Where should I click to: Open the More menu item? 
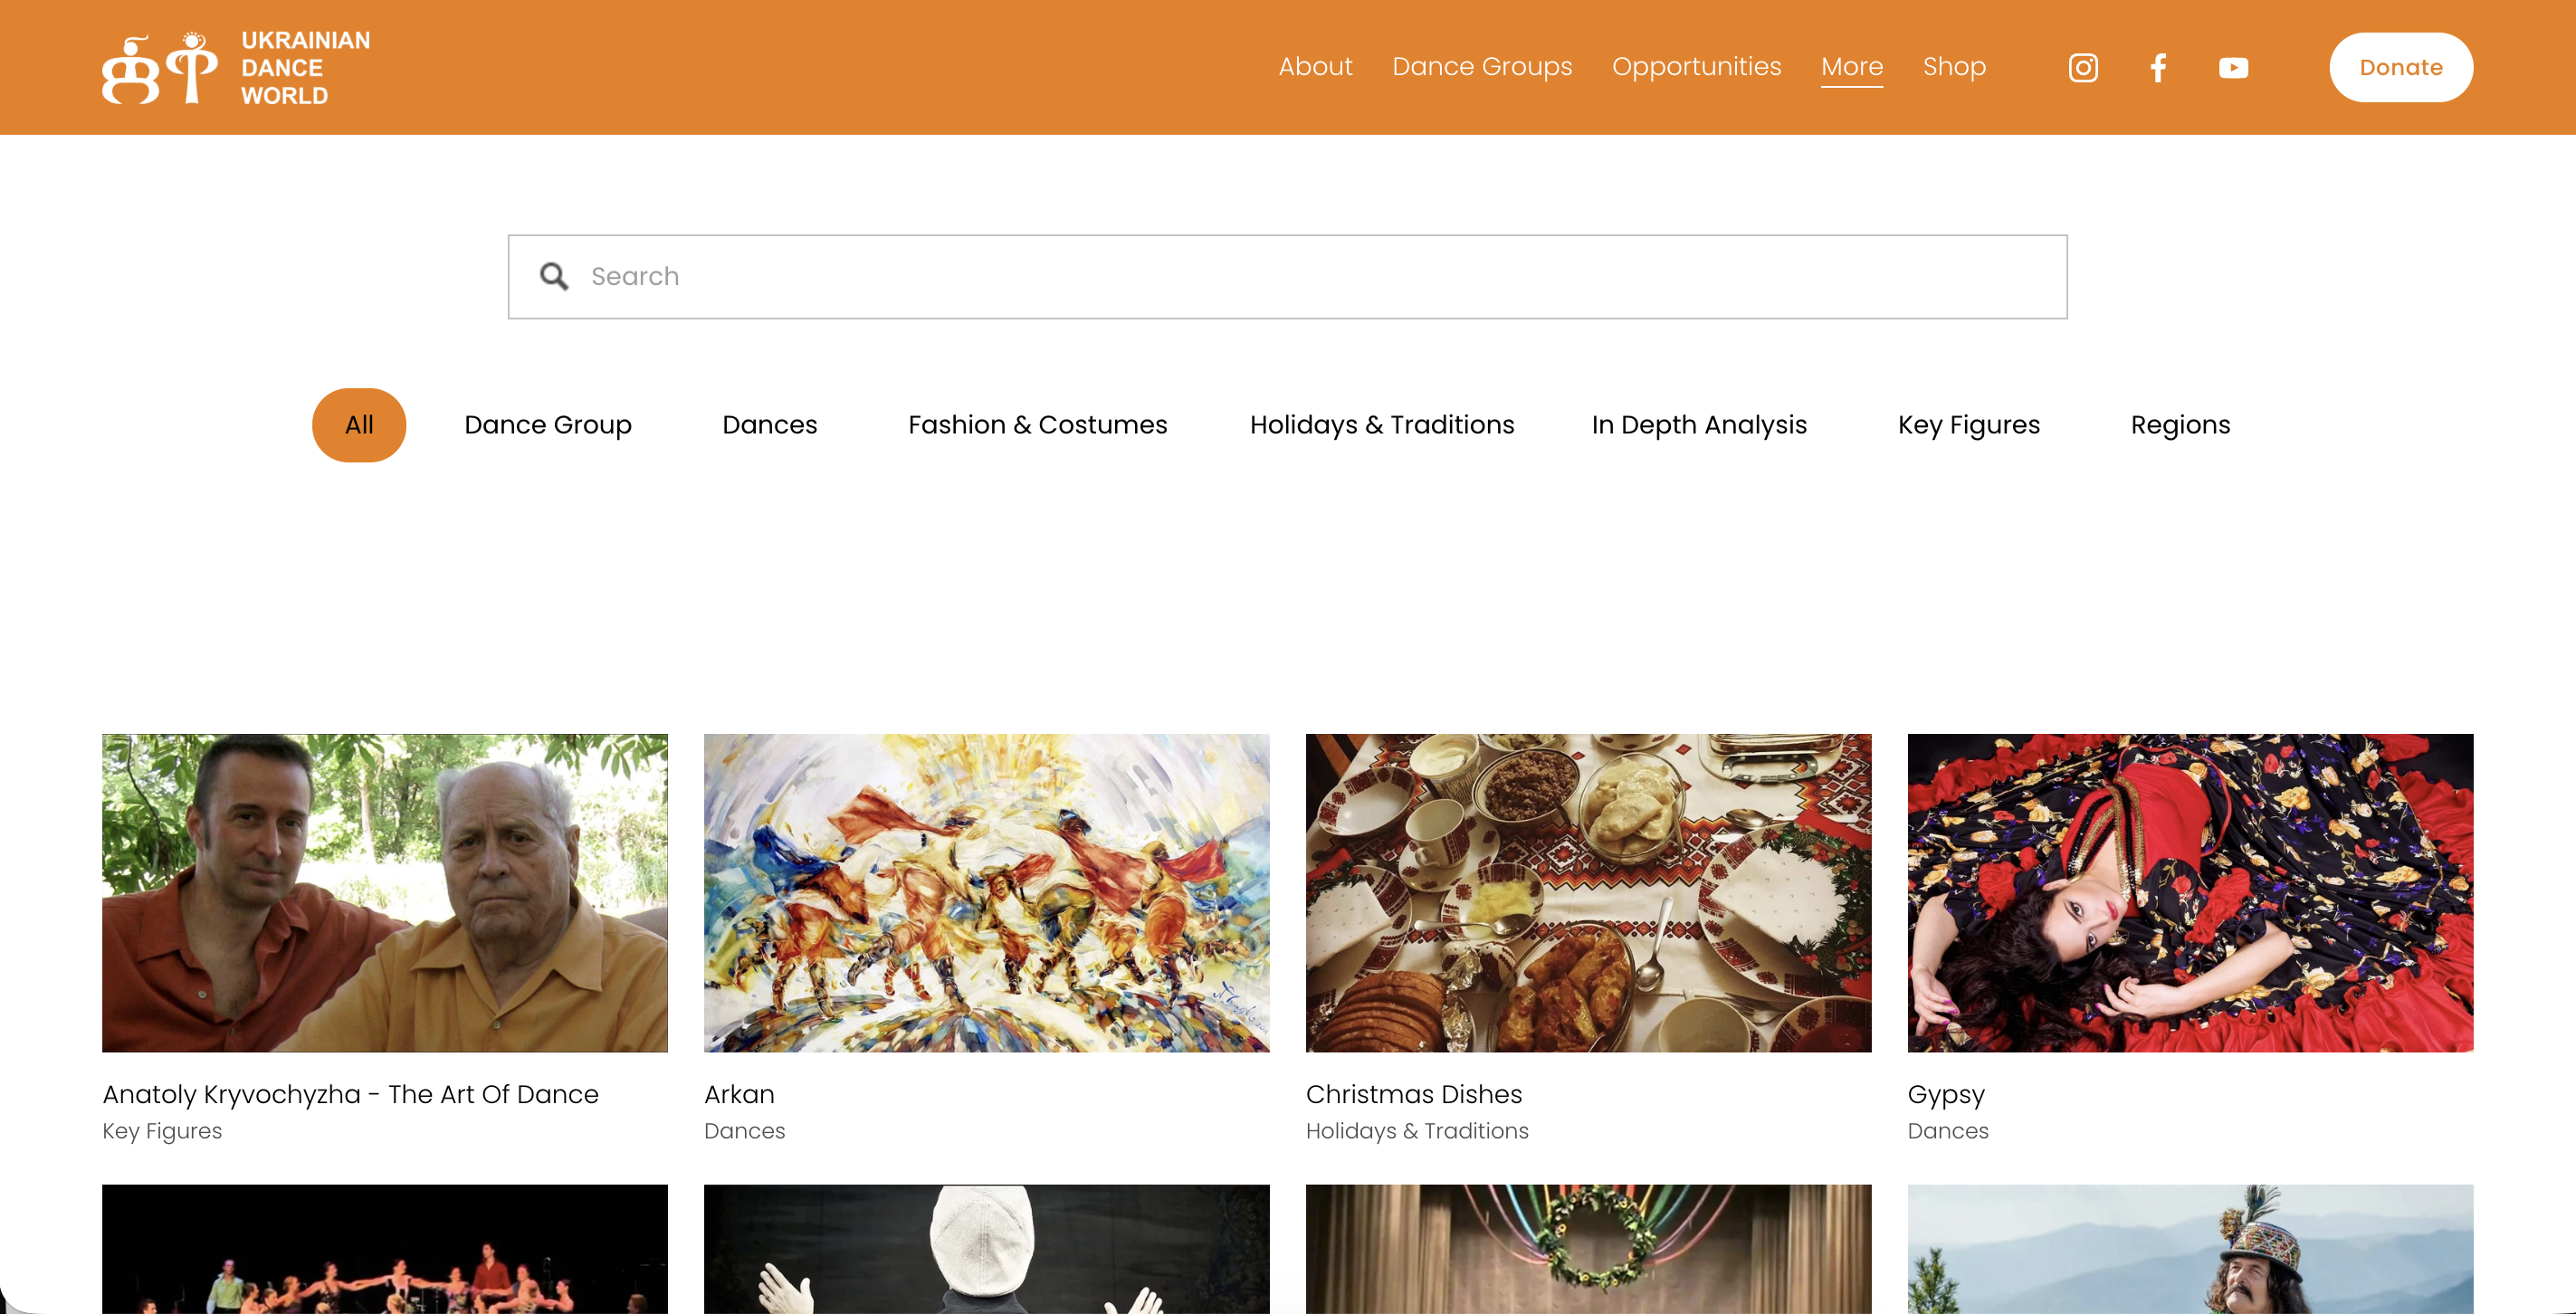point(1852,67)
